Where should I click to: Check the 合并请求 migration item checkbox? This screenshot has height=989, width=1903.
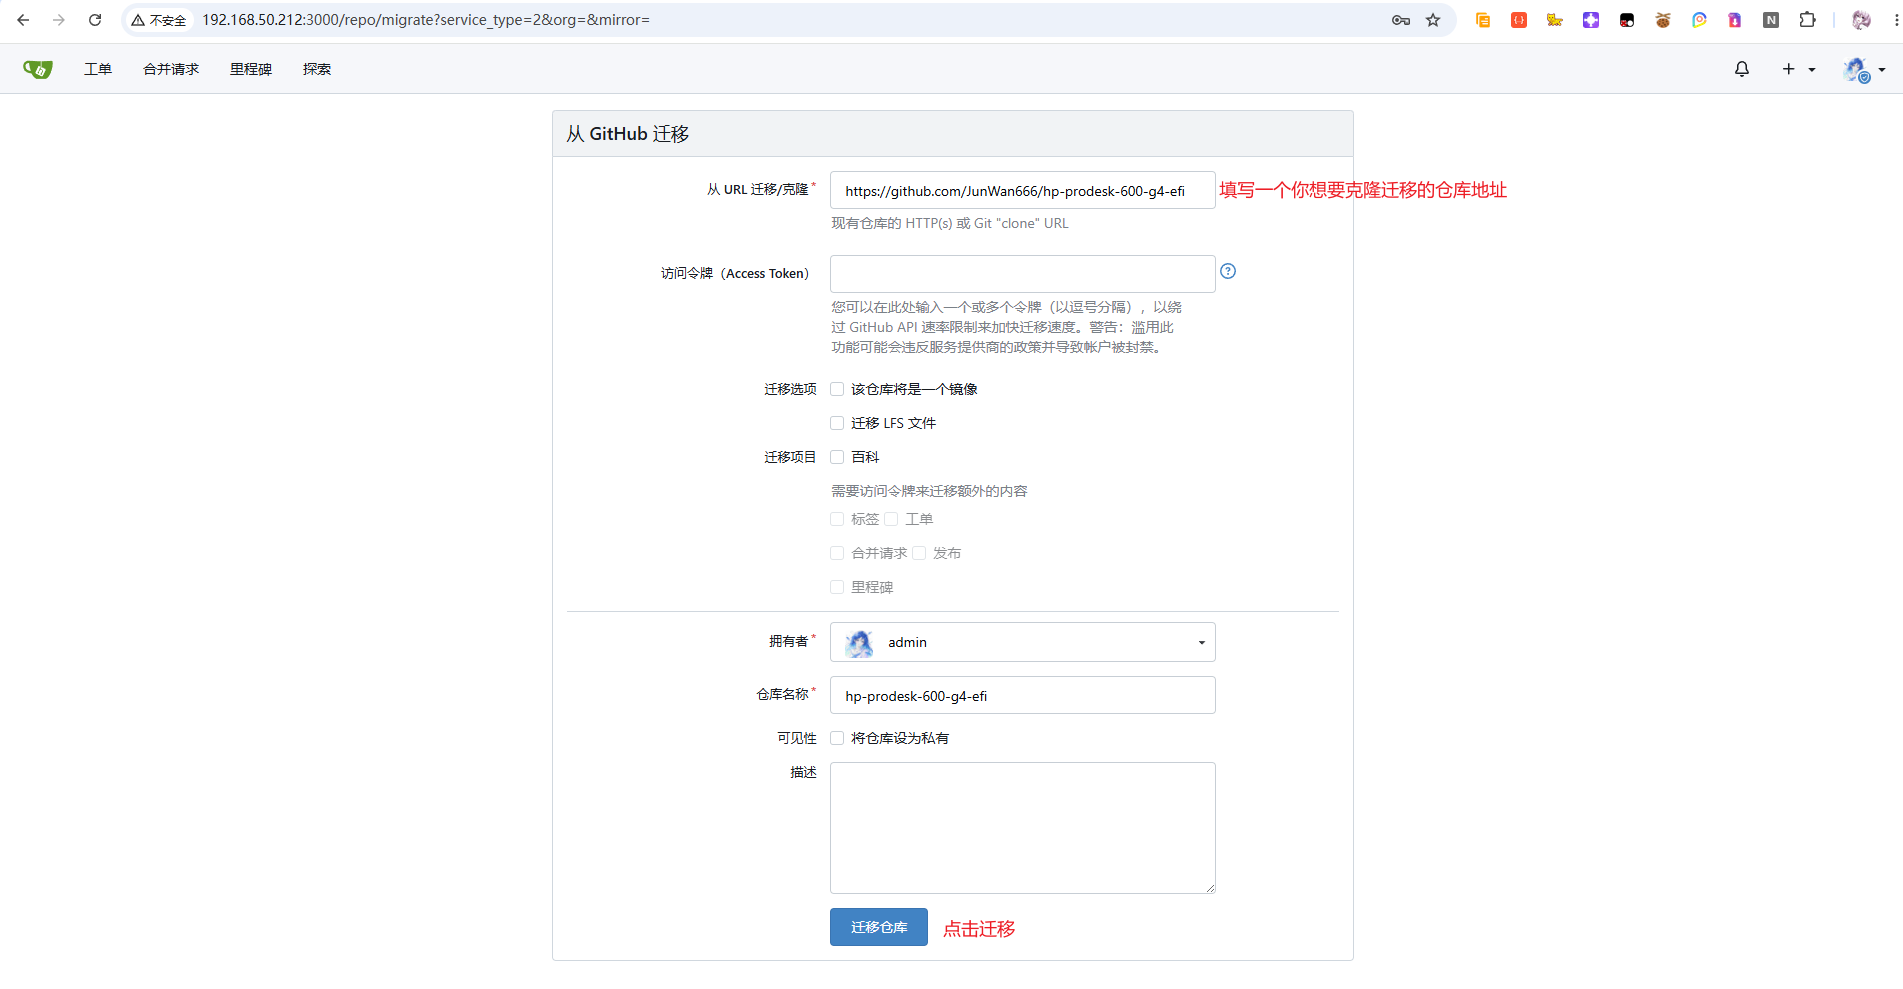point(837,553)
